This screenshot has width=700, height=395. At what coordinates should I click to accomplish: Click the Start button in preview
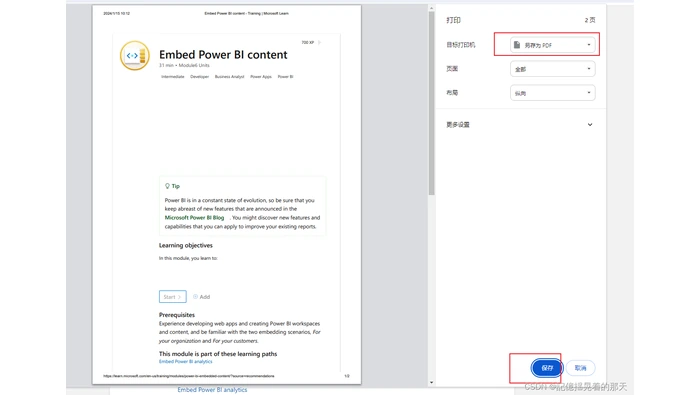172,297
